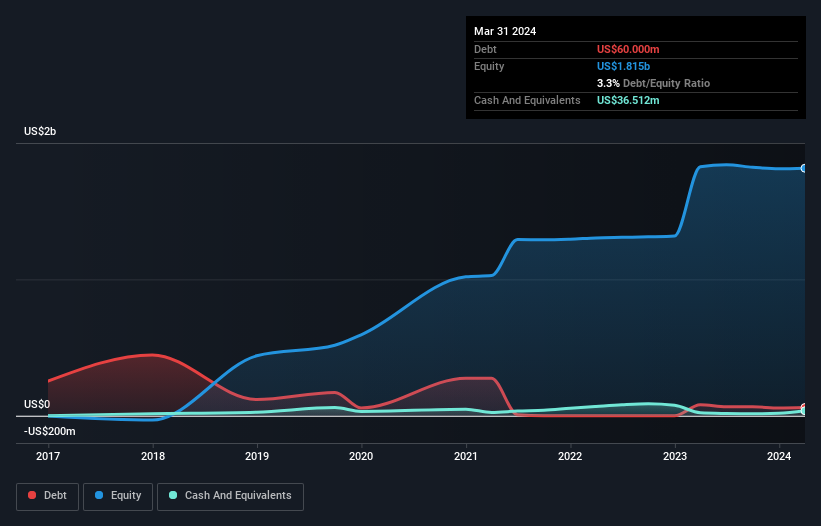Click the US$1.815b equity value
821x526 pixels.
point(623,66)
